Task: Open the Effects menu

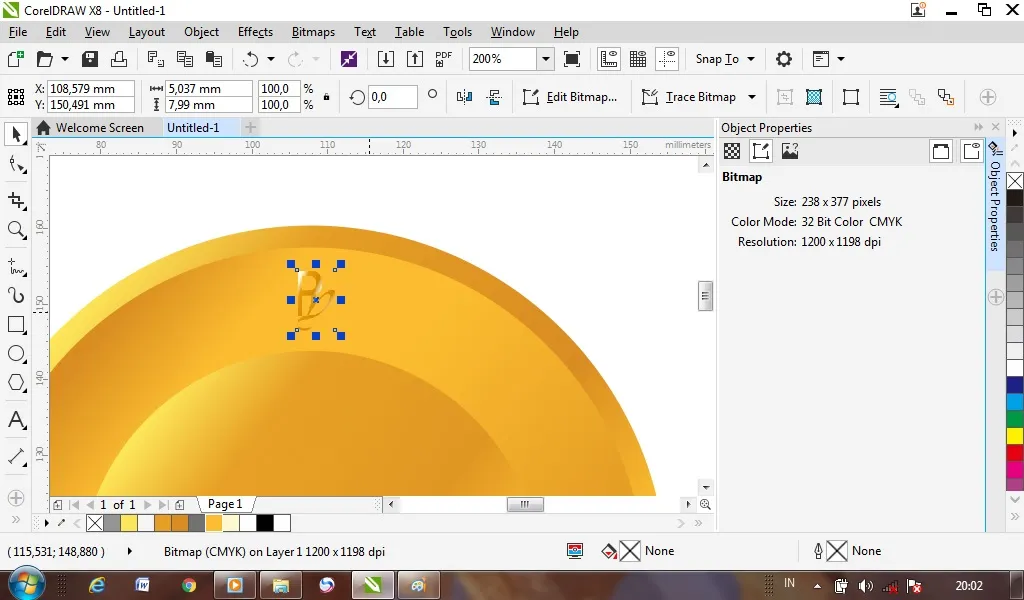Action: (255, 32)
